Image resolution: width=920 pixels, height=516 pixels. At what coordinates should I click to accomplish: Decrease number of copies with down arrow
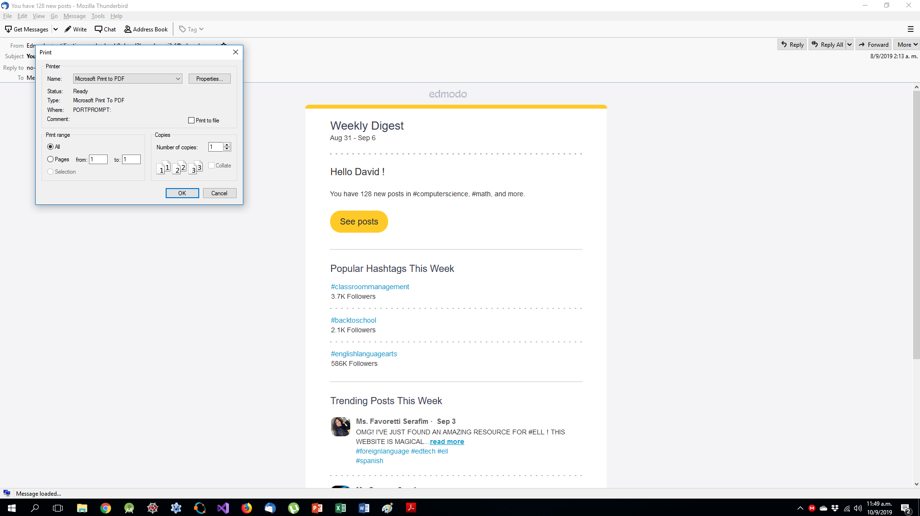227,149
